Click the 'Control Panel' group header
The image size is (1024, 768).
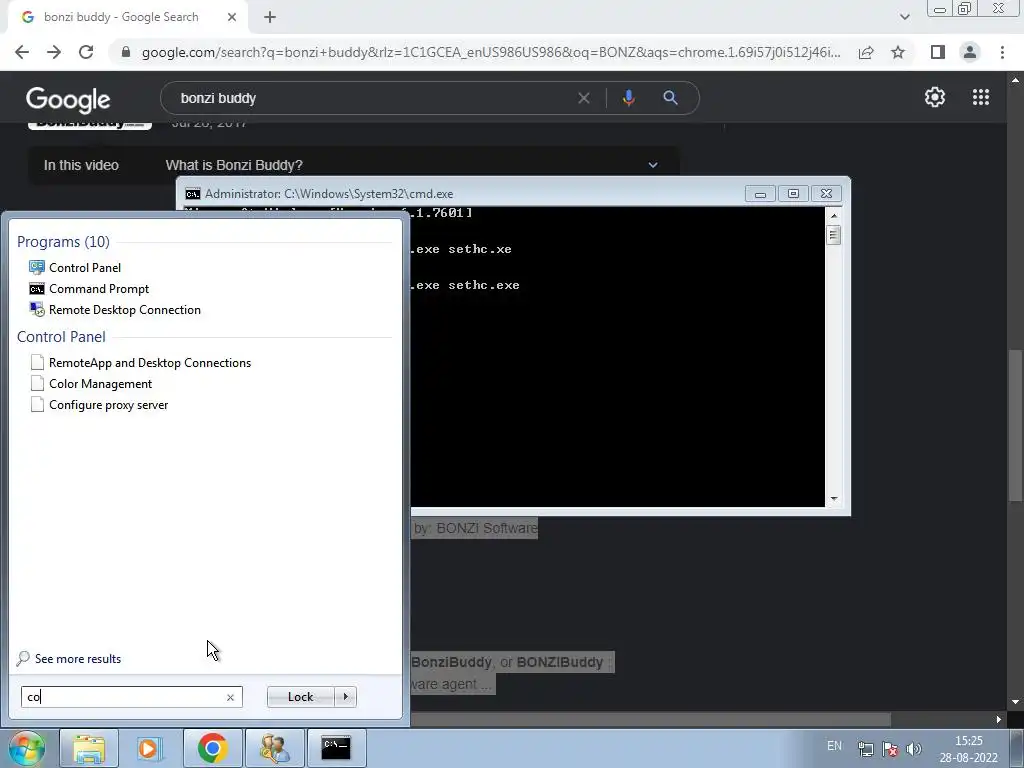61,337
